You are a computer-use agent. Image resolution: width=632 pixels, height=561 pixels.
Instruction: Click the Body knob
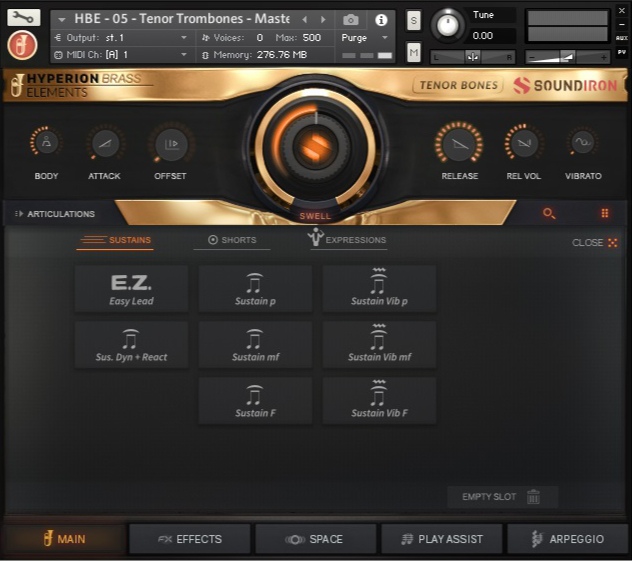pos(46,142)
